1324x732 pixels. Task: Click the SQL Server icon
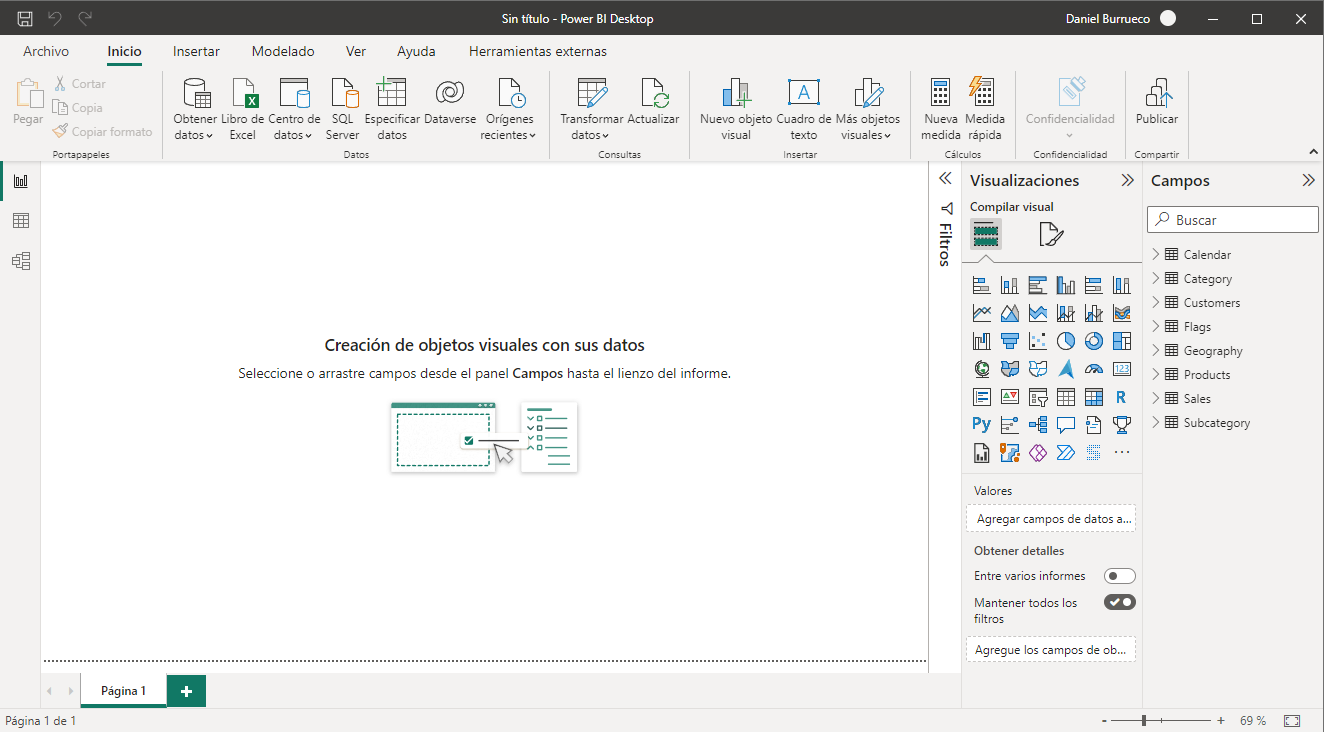(343, 94)
